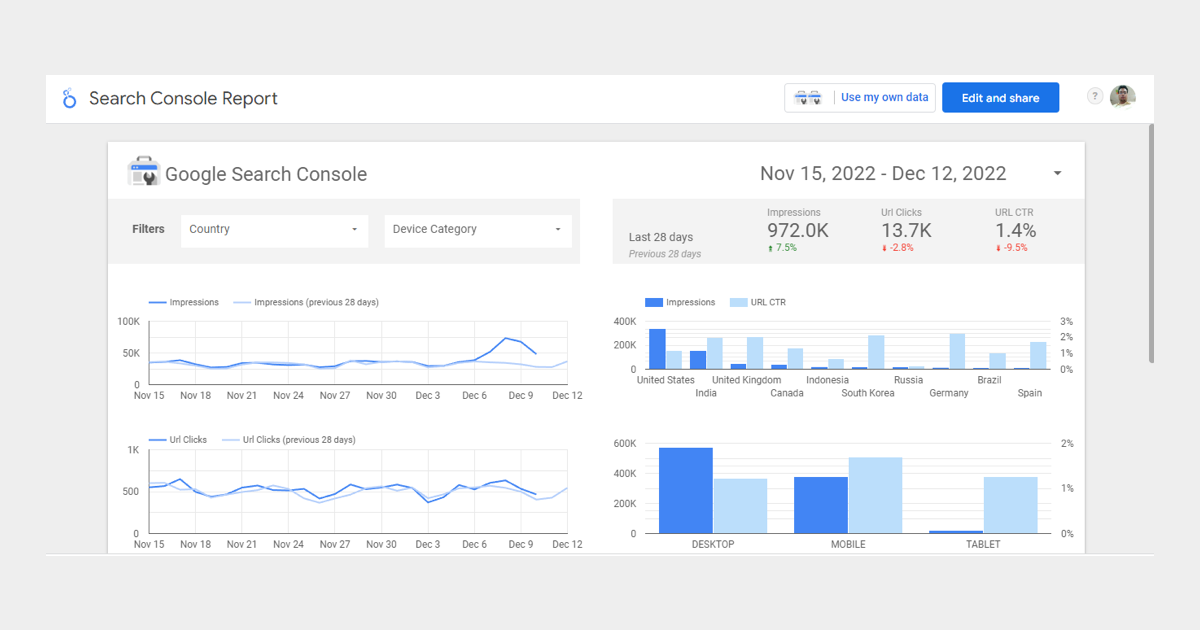This screenshot has height=630, width=1200.
Task: Open the Country filter dropdown
Action: coord(274,230)
